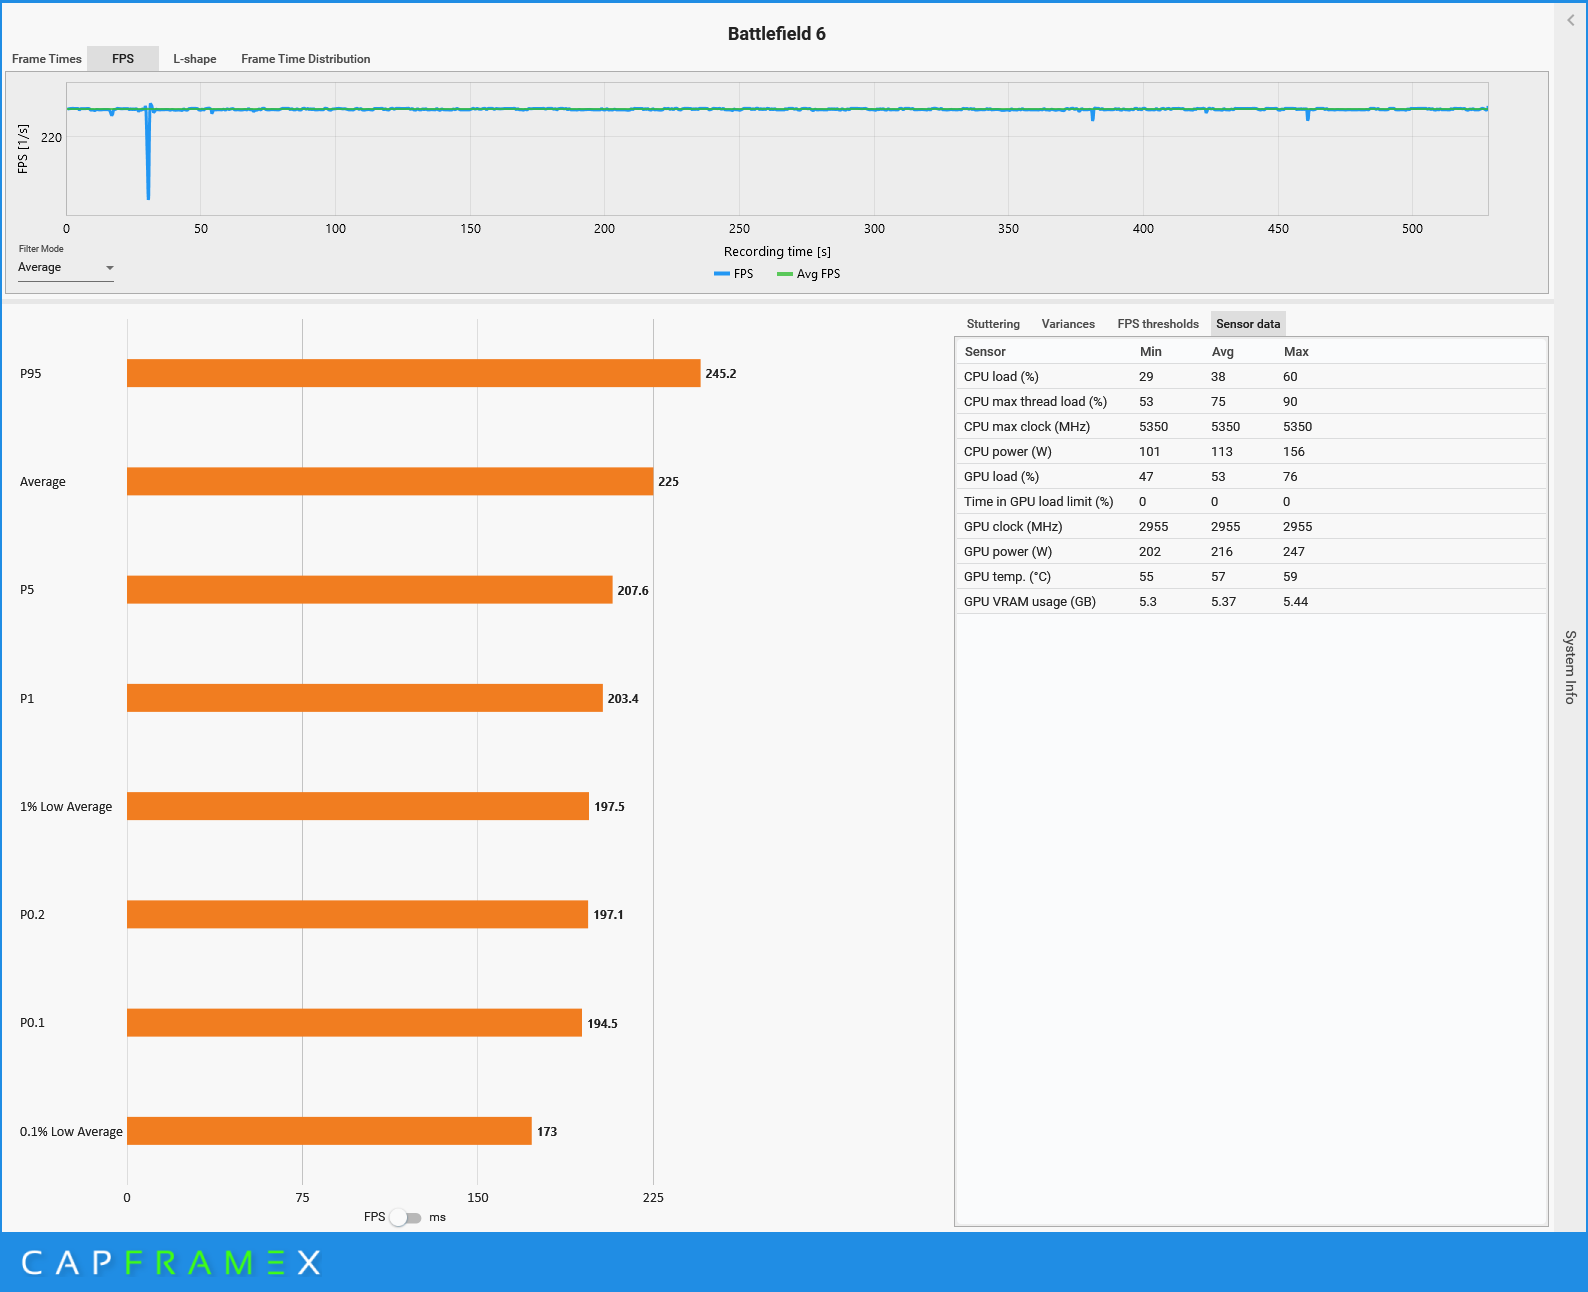Select the L-shape tab

pyautogui.click(x=195, y=59)
